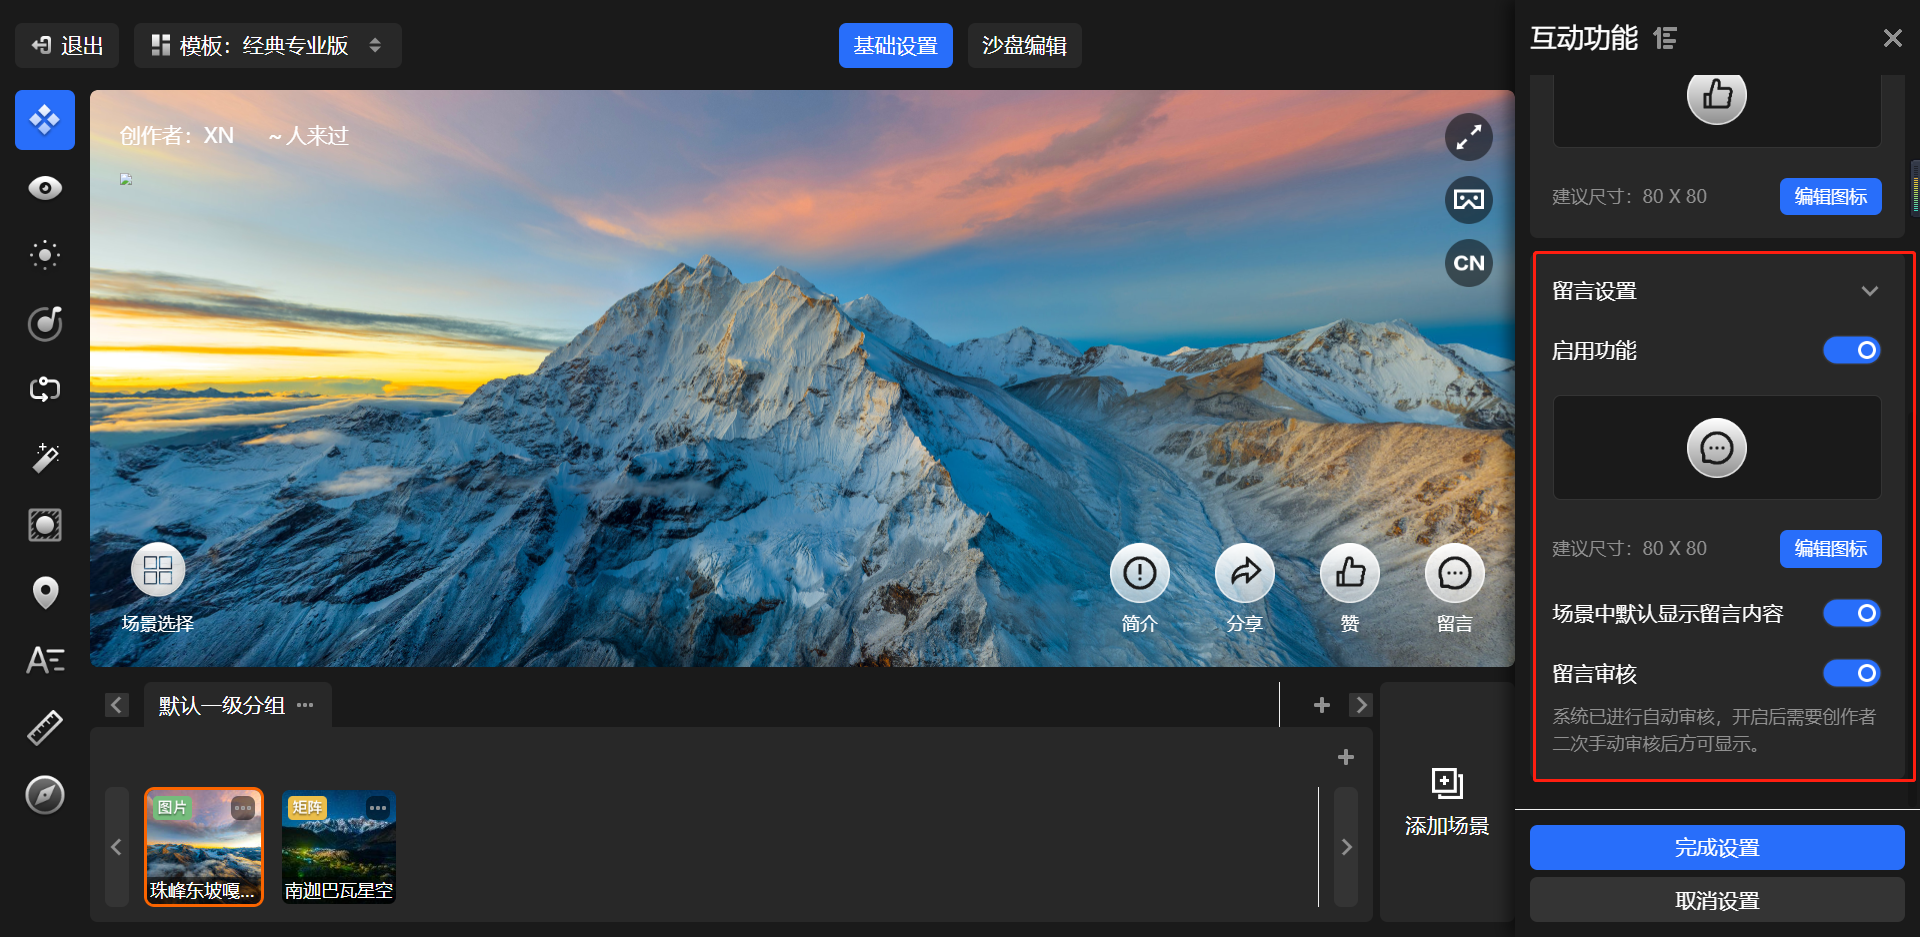
Task: Select the ruler measurement tool in sidebar
Action: tap(45, 727)
